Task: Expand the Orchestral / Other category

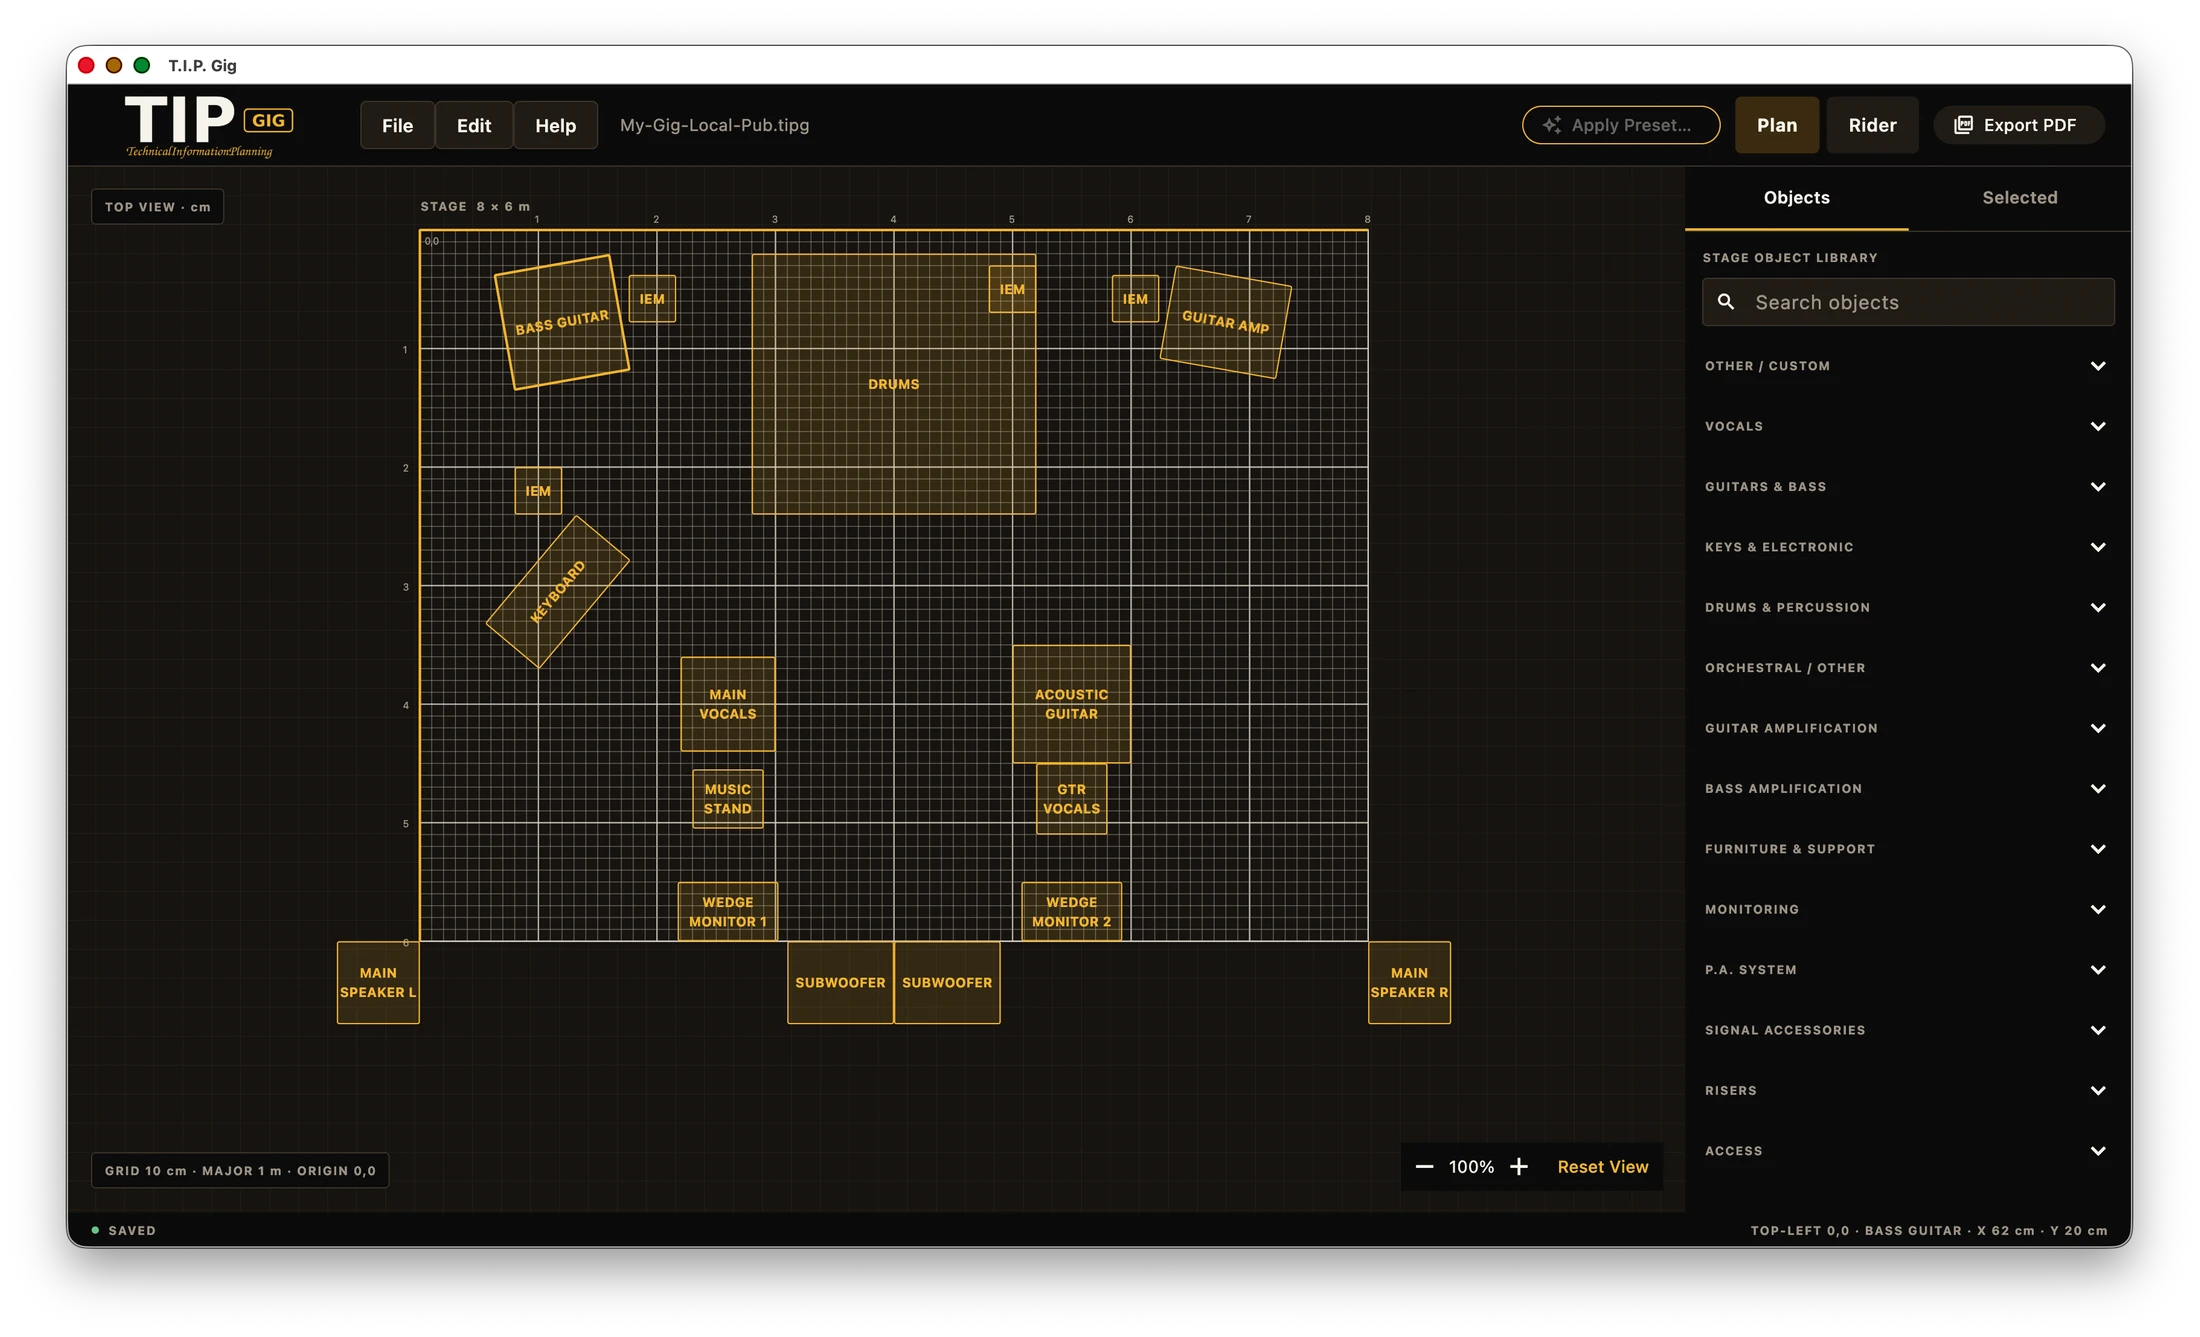Action: (x=1908, y=668)
